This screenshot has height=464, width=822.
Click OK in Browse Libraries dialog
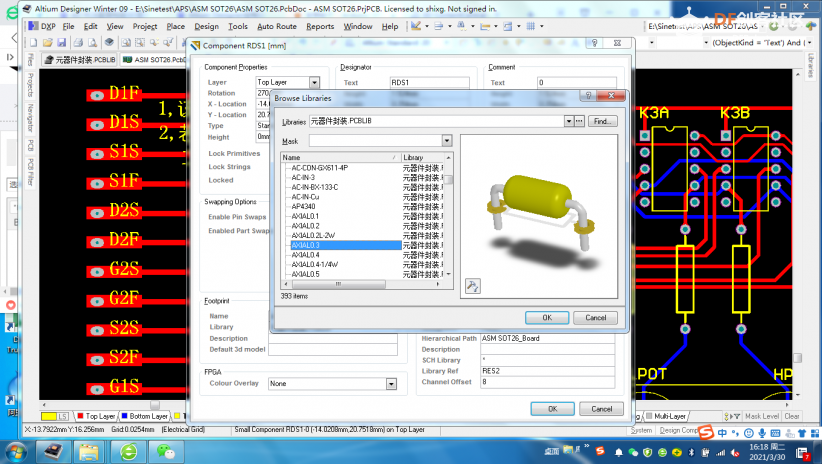547,318
